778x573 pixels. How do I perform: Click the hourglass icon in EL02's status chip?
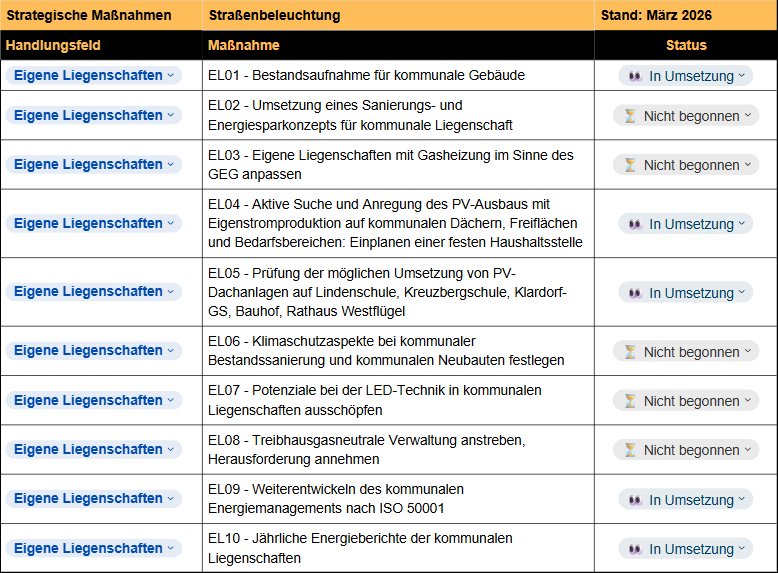coord(629,116)
